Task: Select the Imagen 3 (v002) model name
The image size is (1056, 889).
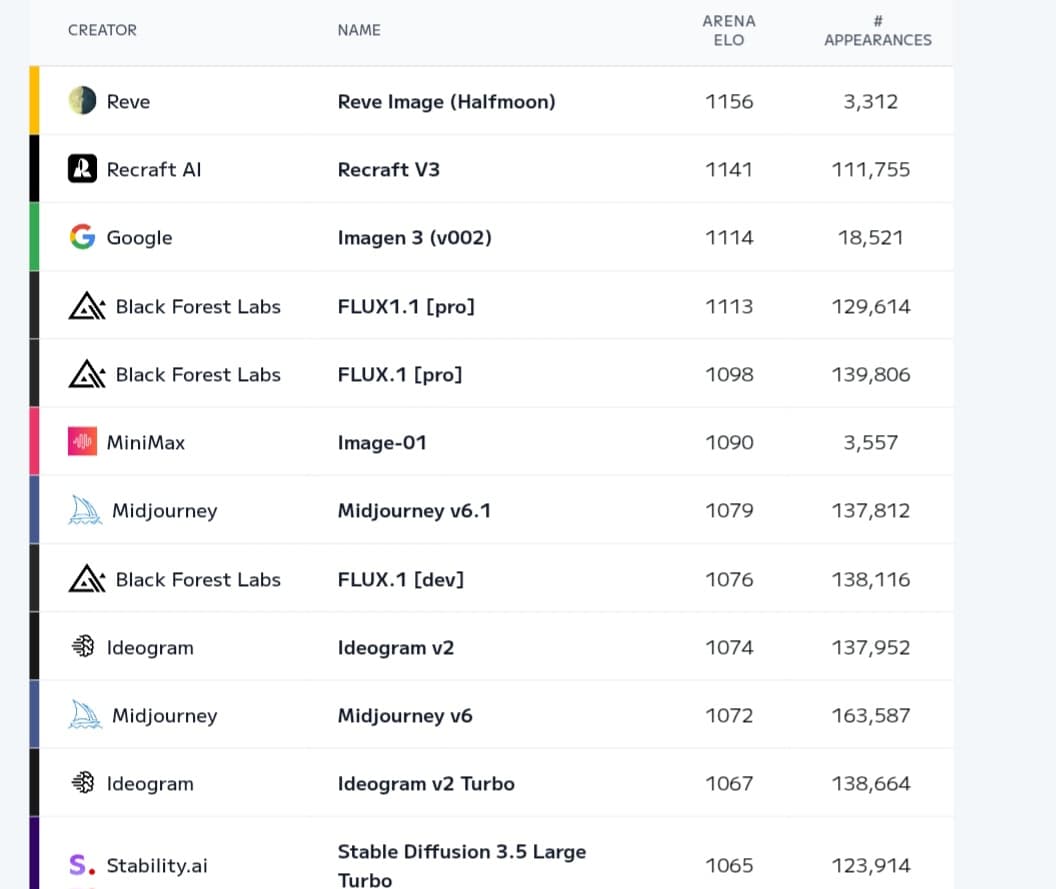Action: pyautogui.click(x=414, y=237)
